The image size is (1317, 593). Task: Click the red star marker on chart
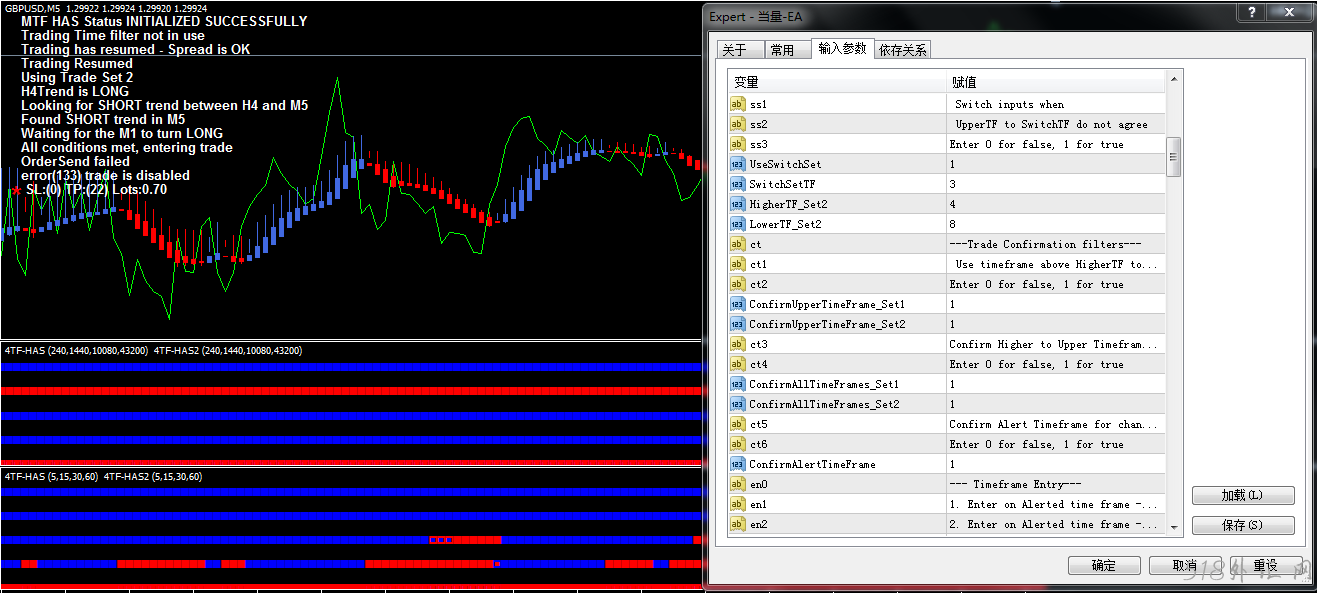[15, 190]
